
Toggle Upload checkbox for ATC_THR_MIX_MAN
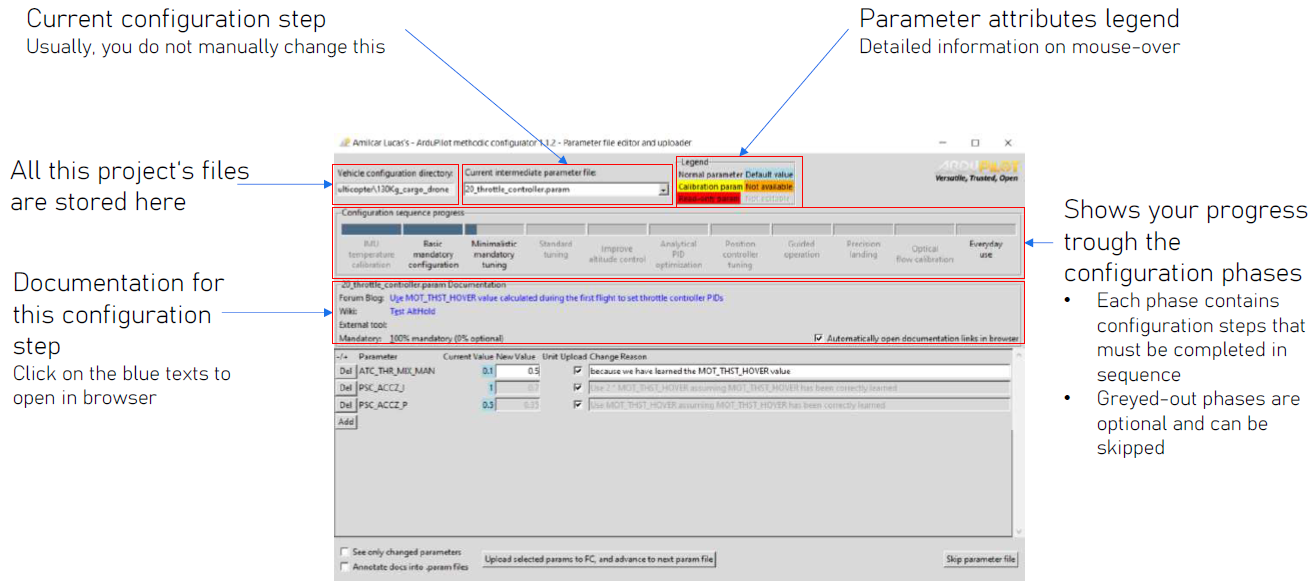tap(577, 371)
